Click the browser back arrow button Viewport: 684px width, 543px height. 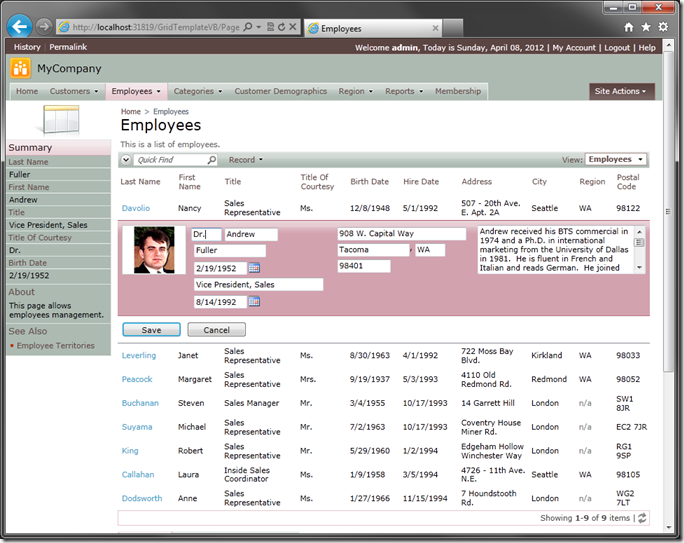(19, 27)
